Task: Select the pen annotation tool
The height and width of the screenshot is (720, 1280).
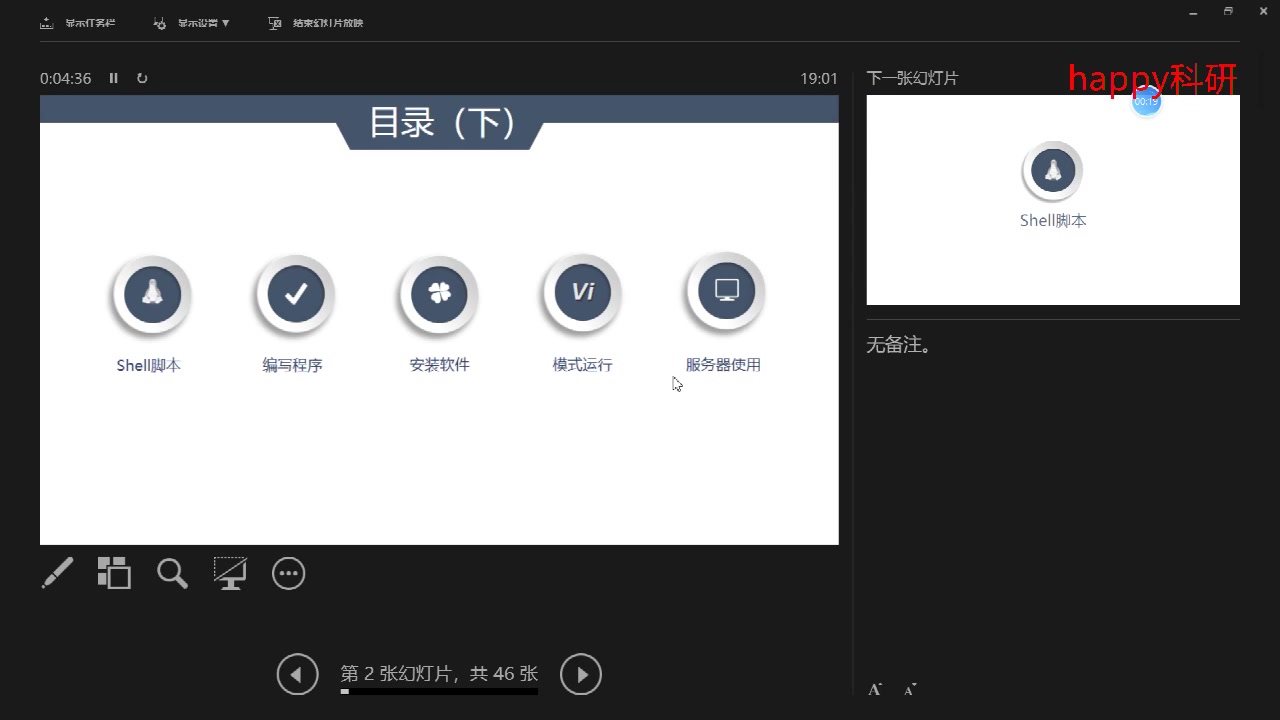Action: pos(57,573)
